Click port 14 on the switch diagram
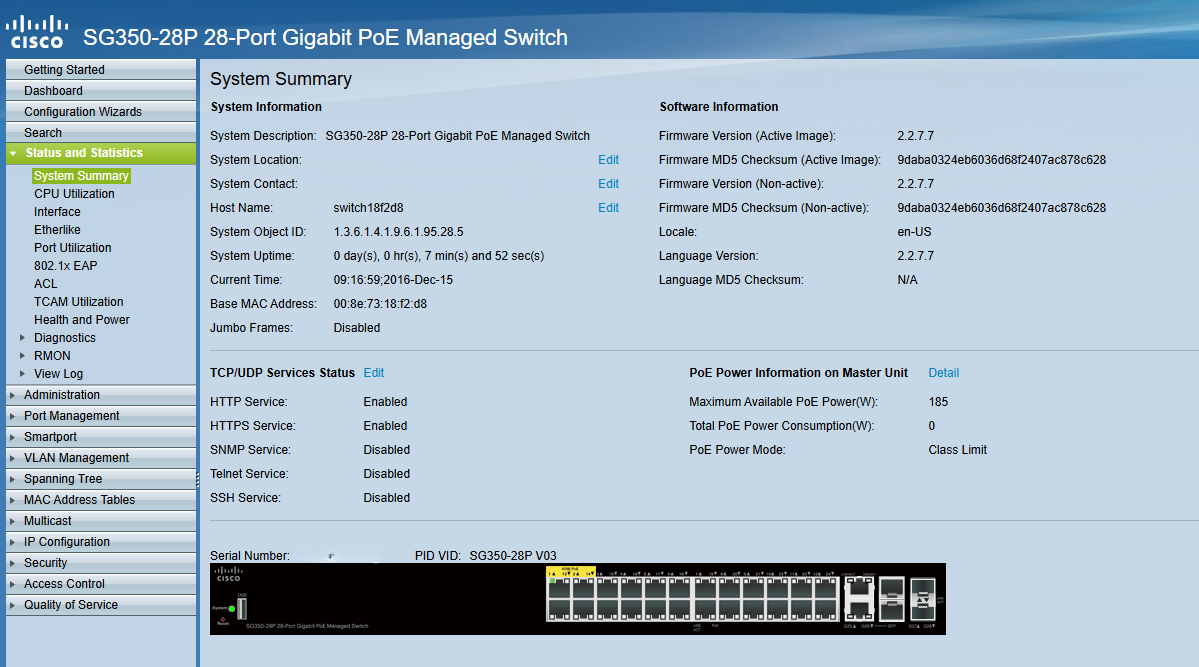Viewport: 1199px width, 667px height. pos(583,610)
